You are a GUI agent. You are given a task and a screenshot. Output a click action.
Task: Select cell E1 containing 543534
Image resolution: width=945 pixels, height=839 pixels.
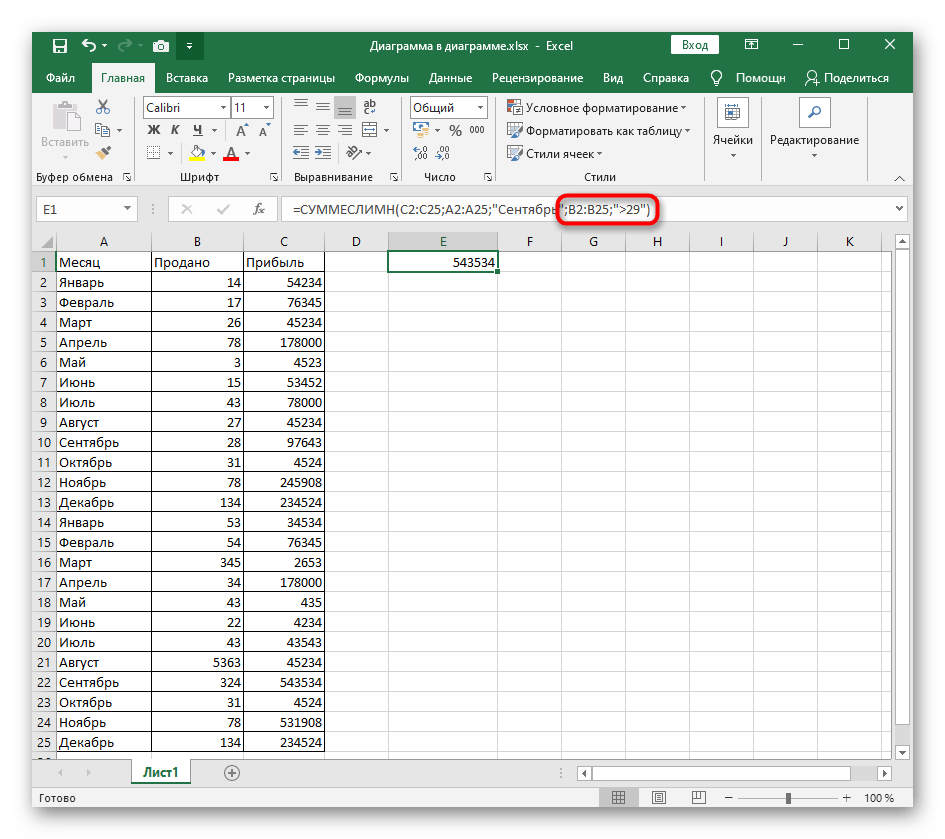pos(443,262)
